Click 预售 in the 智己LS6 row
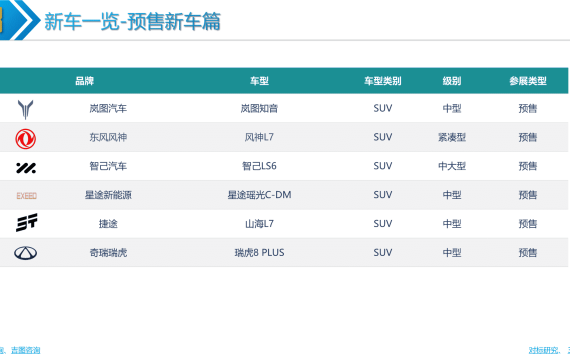This screenshot has height=360, width=570. click(528, 166)
